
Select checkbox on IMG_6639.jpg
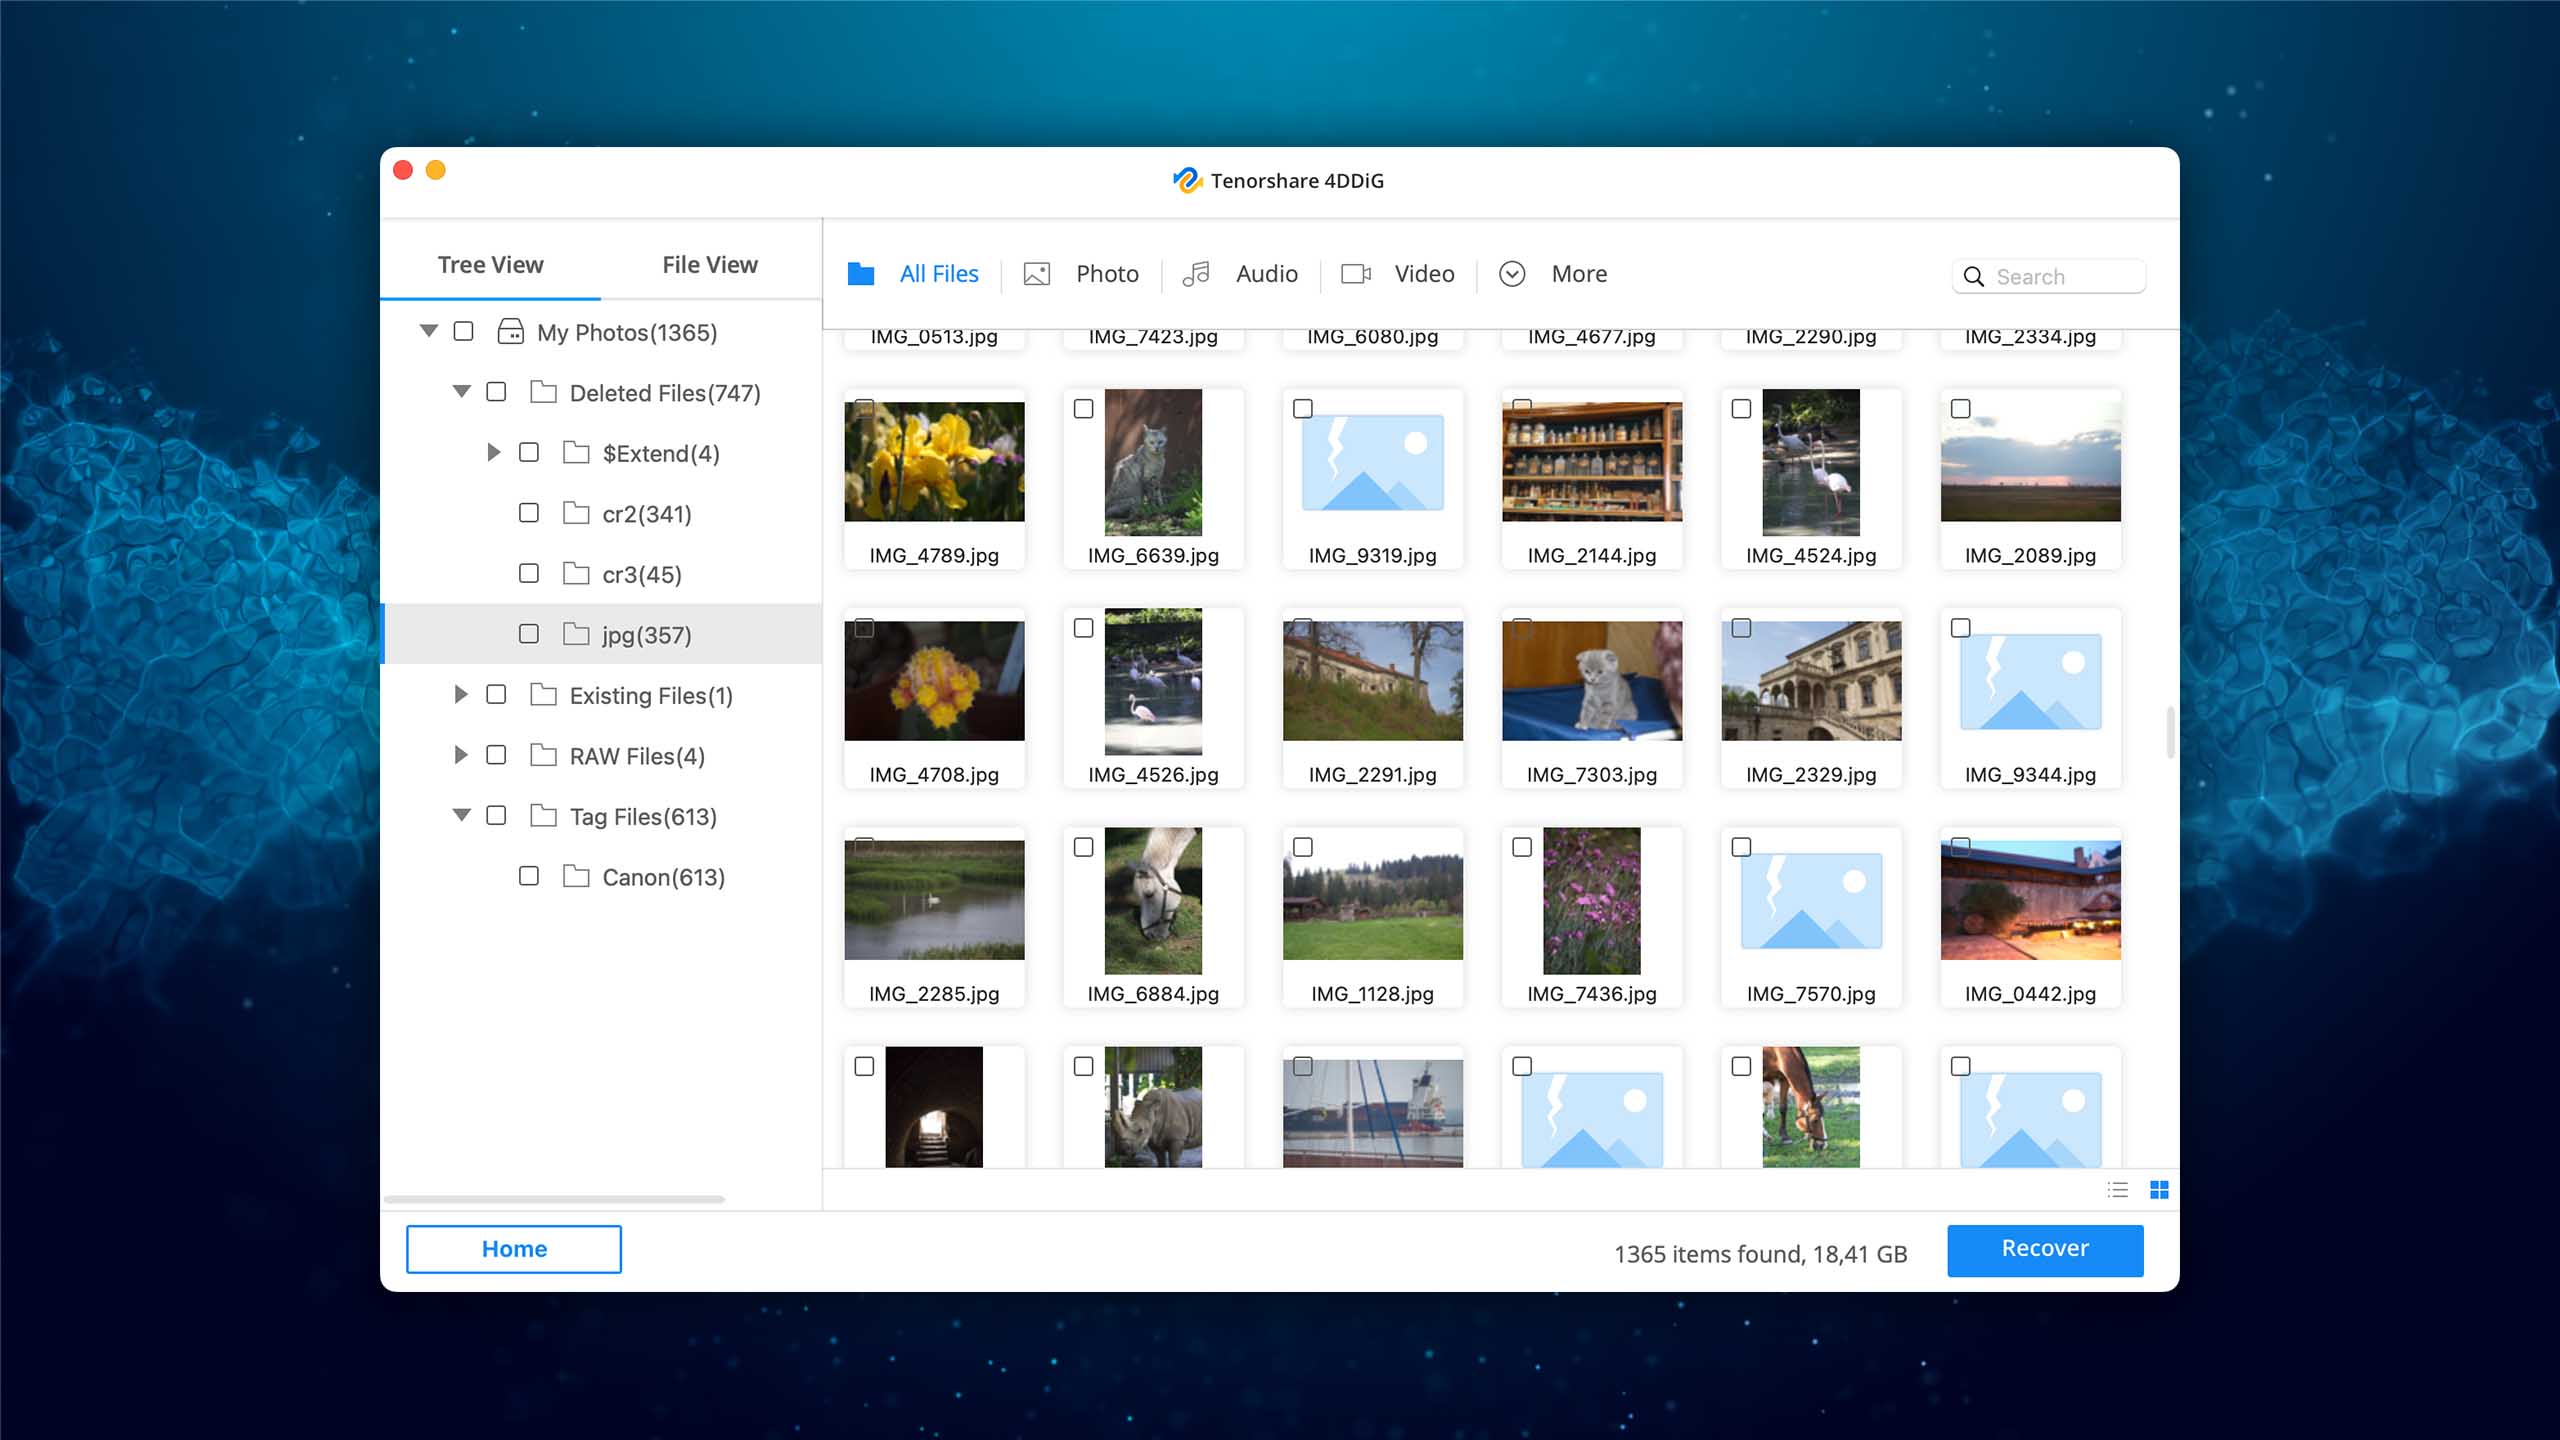click(x=1083, y=409)
